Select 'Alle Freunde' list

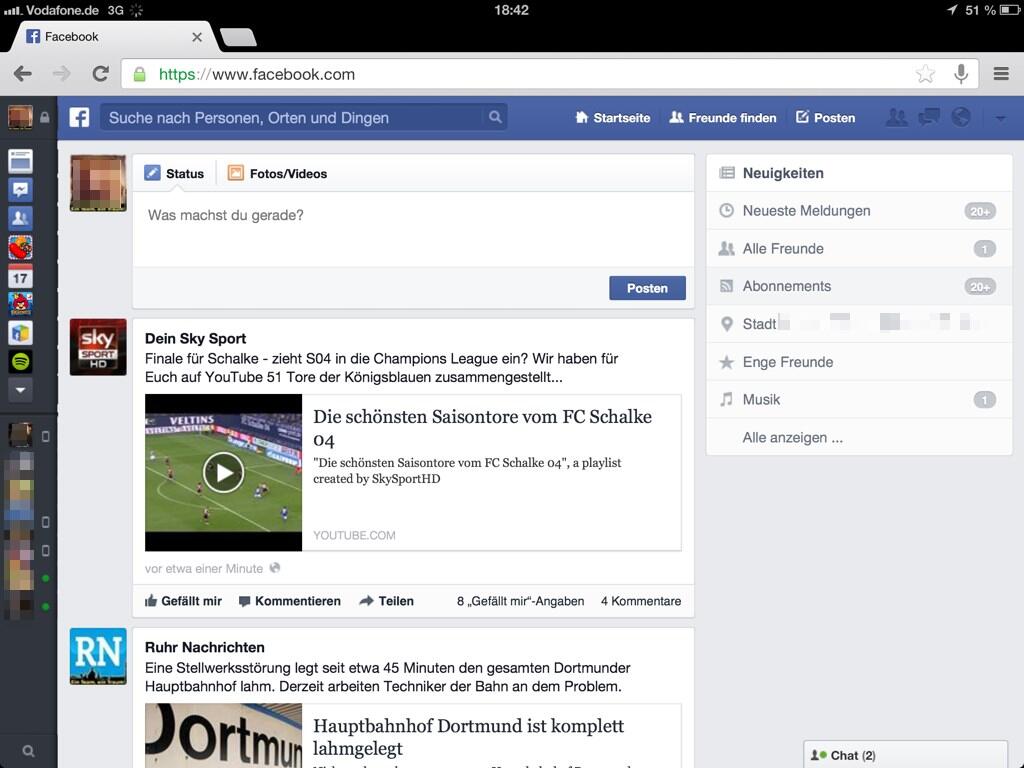coord(859,249)
